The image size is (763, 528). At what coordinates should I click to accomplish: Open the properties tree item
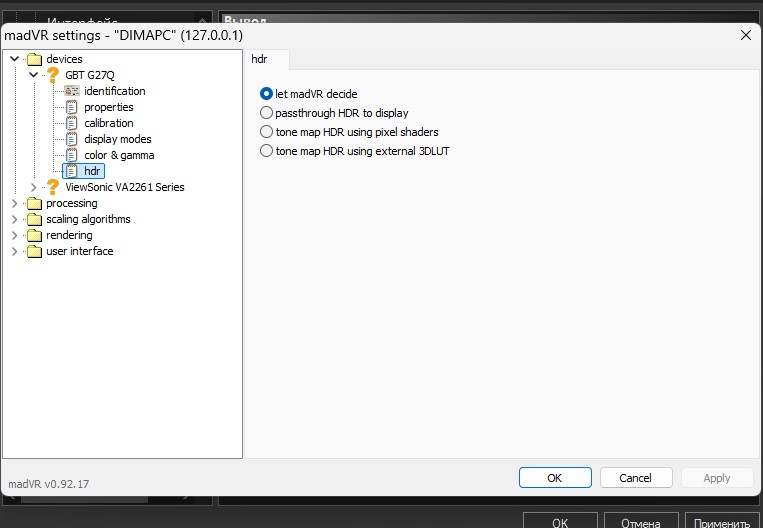tap(109, 107)
